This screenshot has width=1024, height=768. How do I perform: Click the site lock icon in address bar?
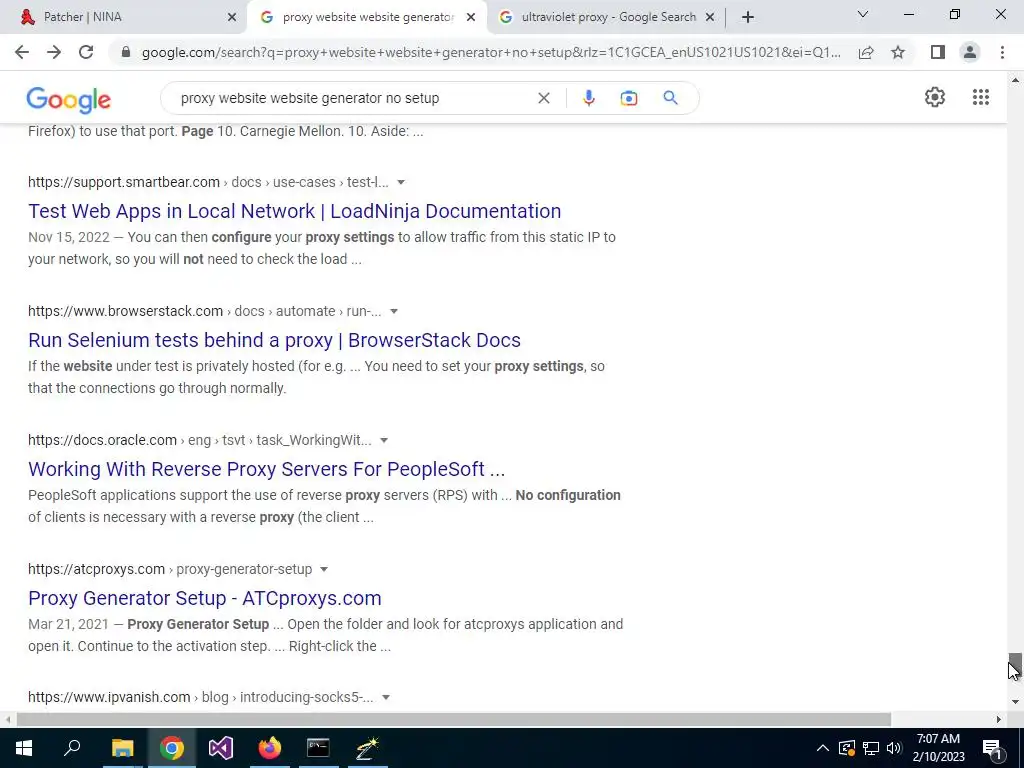tap(126, 52)
